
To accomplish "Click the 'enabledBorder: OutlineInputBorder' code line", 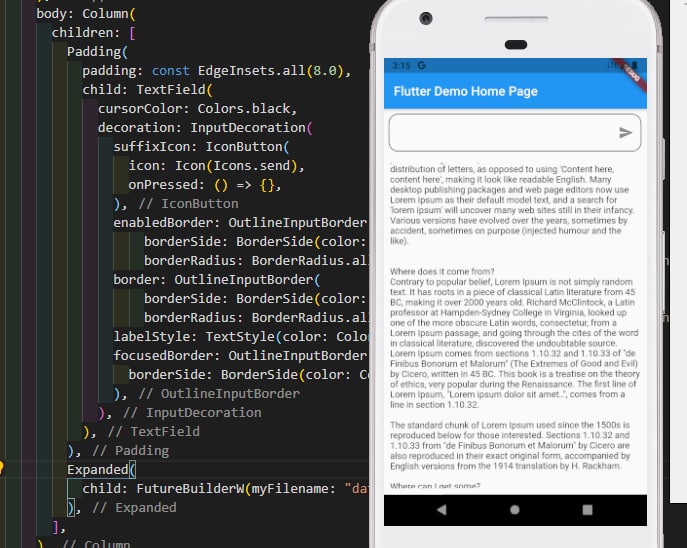I will pyautogui.click(x=240, y=223).
